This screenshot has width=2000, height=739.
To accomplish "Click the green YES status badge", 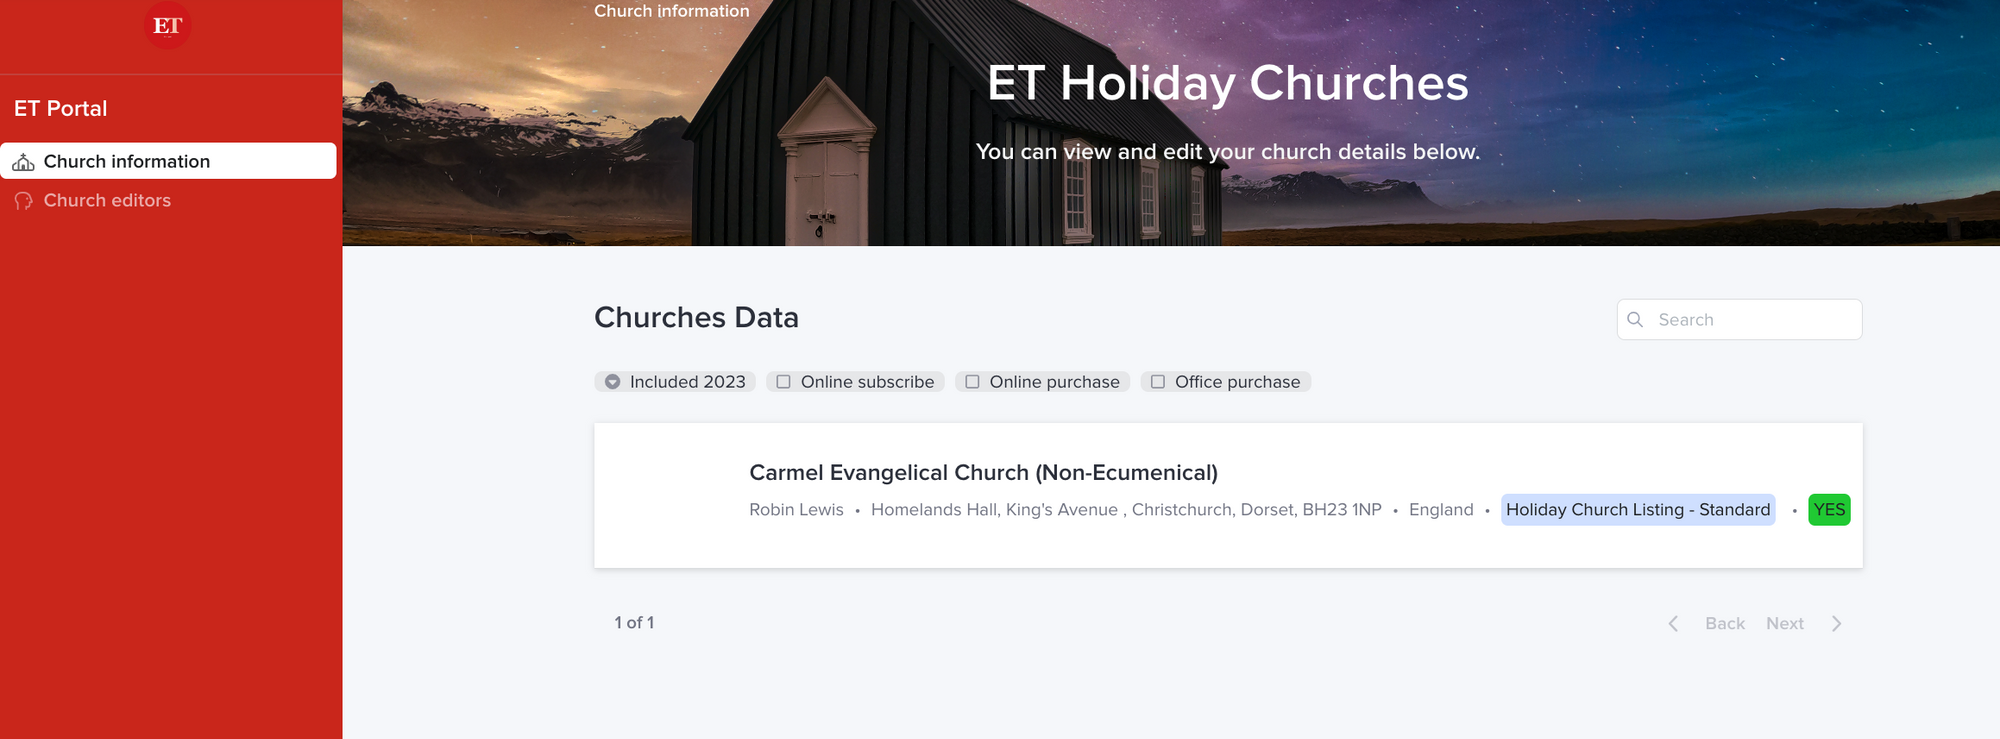I will 1829,510.
